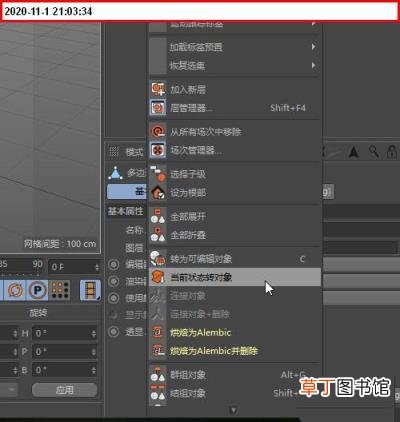Click the 基本属性 section header
400x422 pixels.
pyautogui.click(x=125, y=211)
